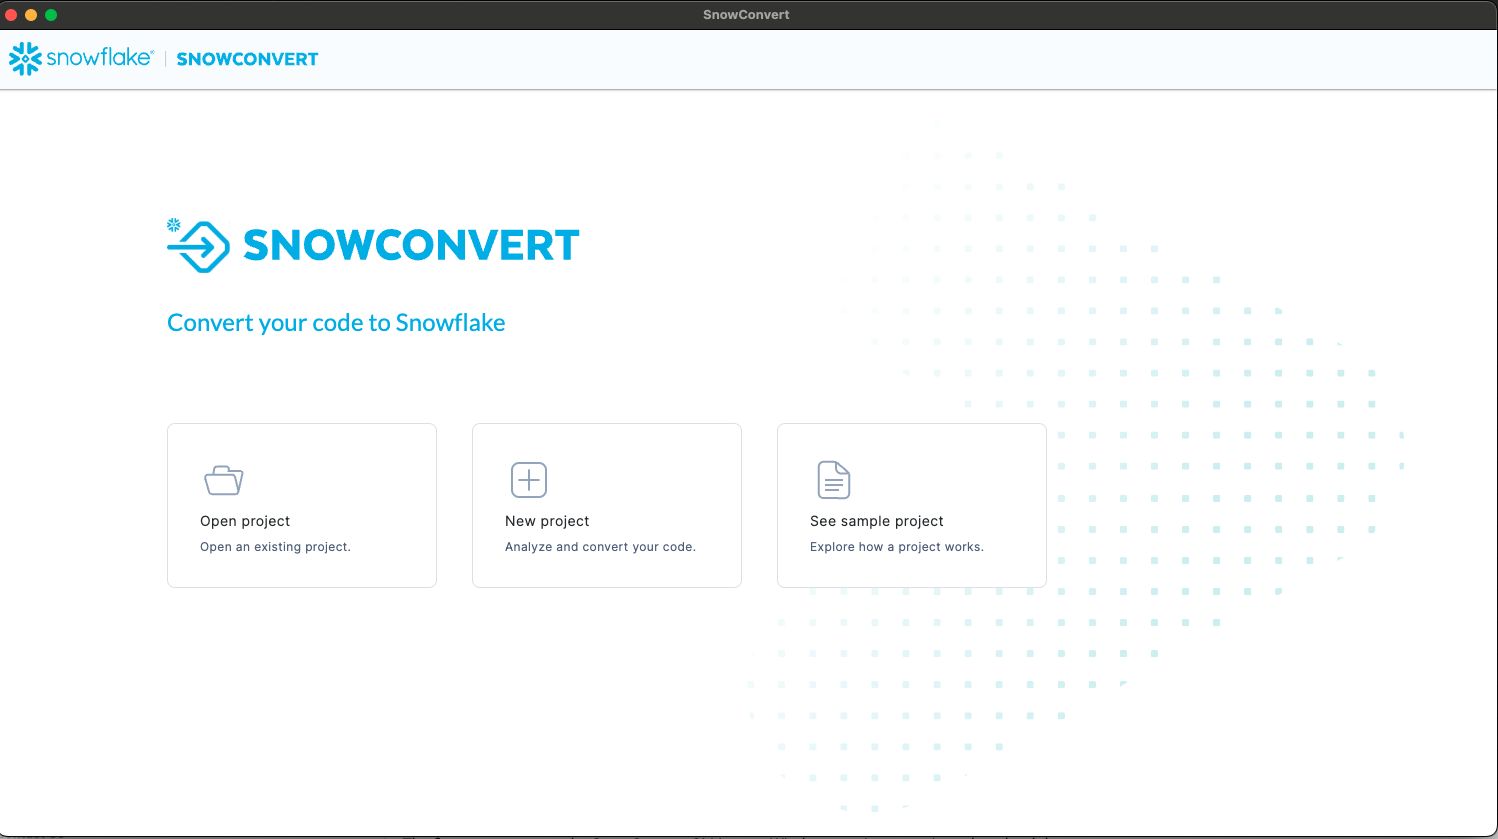Viewport: 1498px width, 839px height.
Task: Select the folder icon on Open project card
Action: pyautogui.click(x=223, y=479)
